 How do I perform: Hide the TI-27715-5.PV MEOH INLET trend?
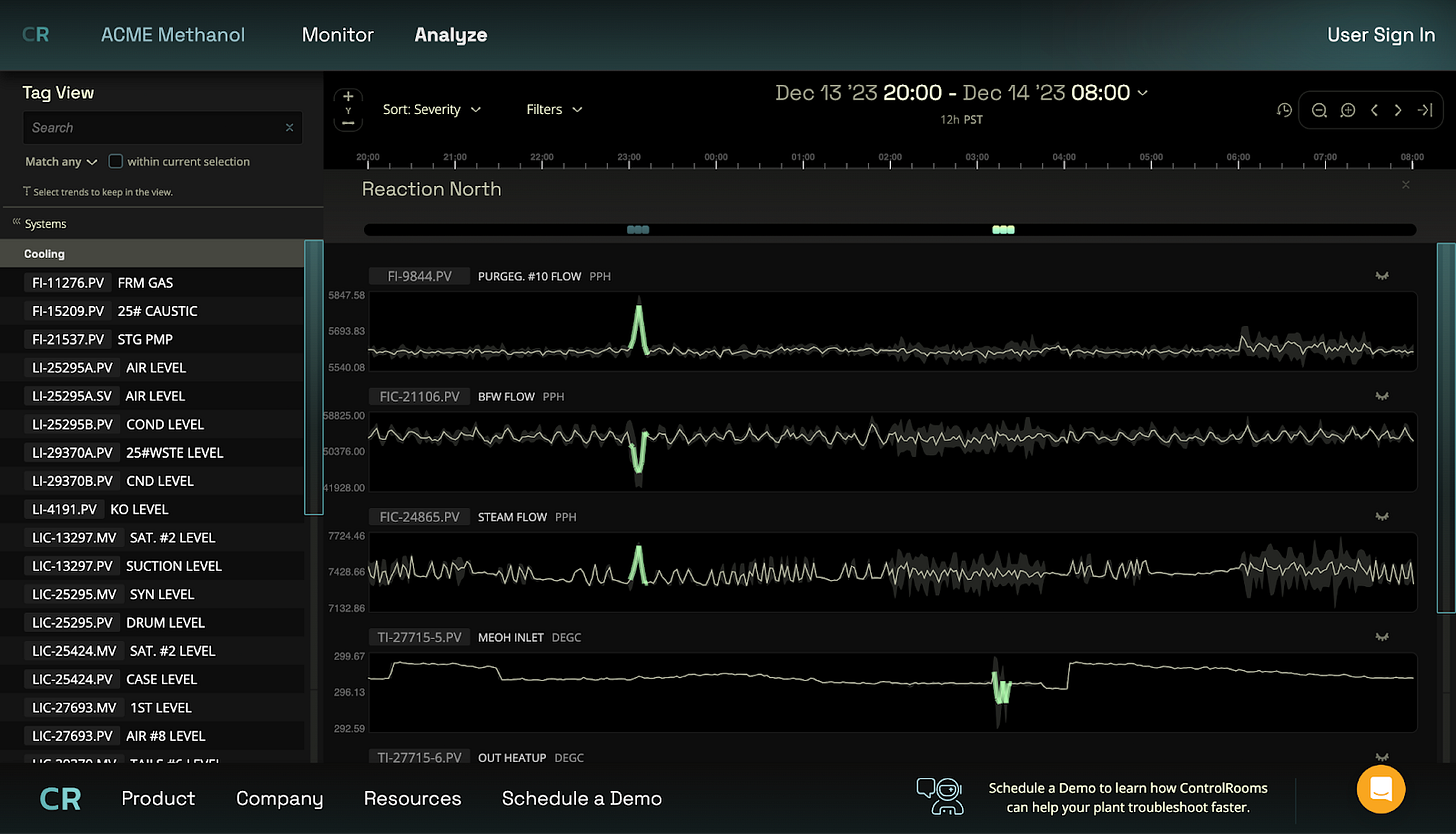(x=1382, y=637)
